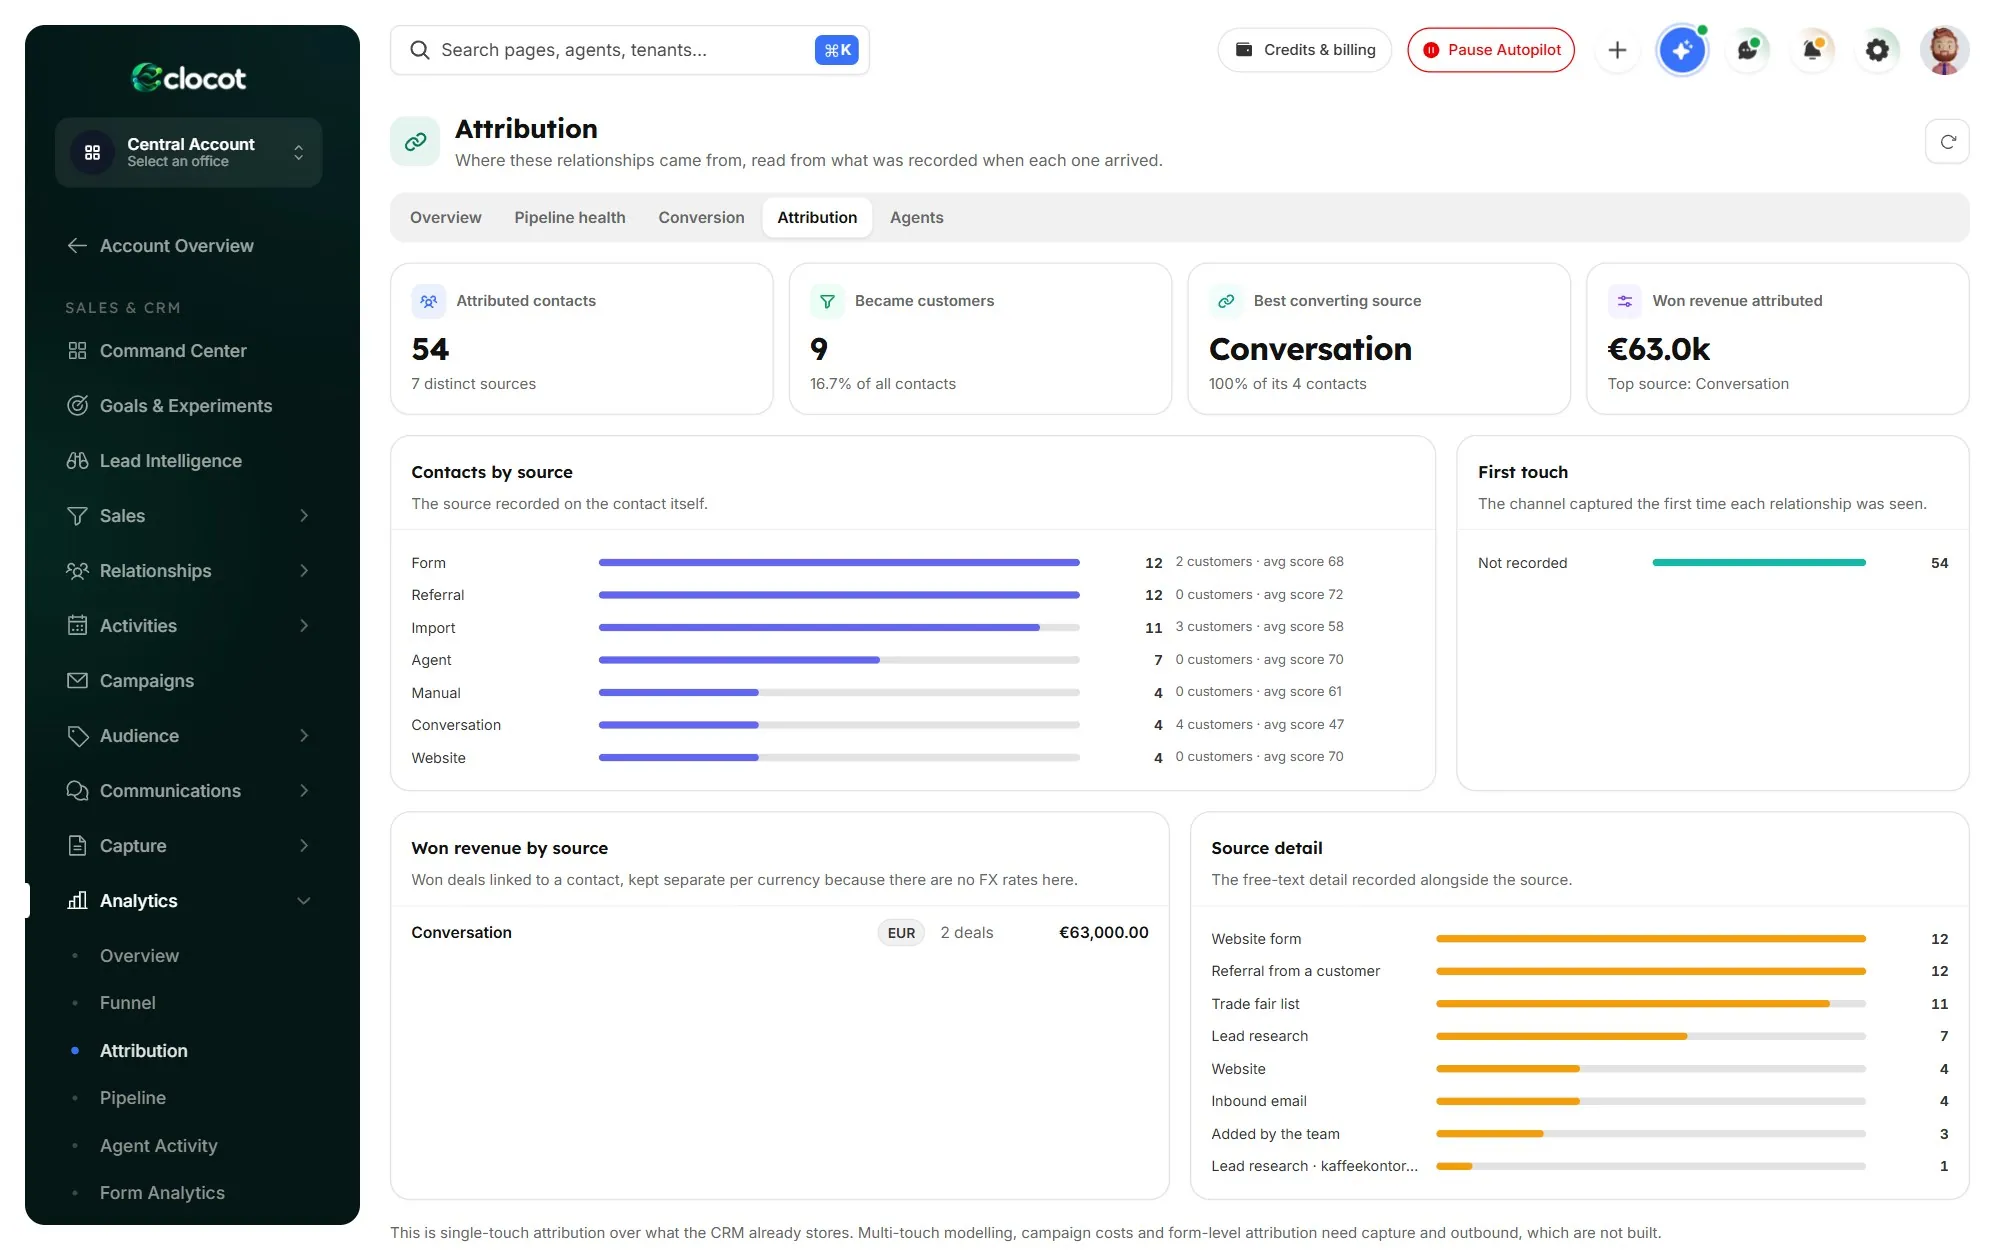Expand the Sales menu chevron
This screenshot has height=1250, width=2000.
coord(304,516)
